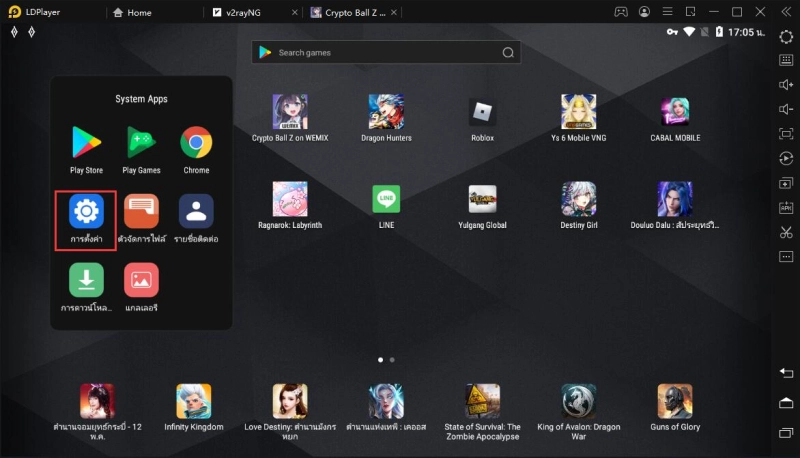
Task: Launch Ys 6 Mobile VNG
Action: [x=579, y=112]
